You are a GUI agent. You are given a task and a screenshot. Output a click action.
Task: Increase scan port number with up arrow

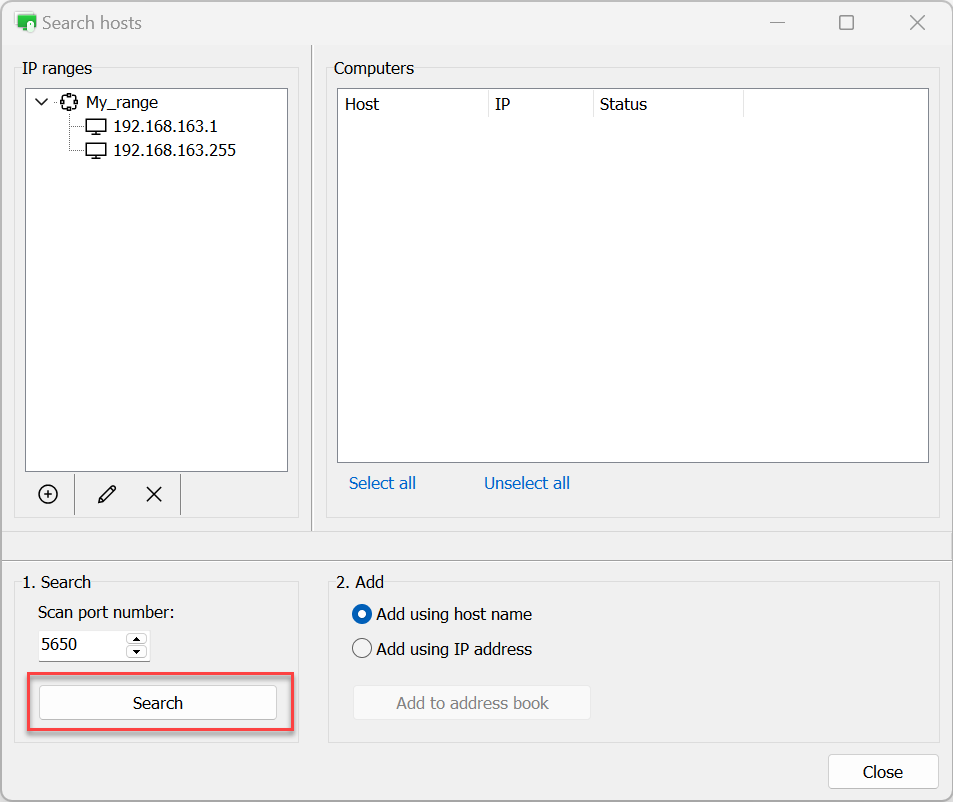[137, 639]
